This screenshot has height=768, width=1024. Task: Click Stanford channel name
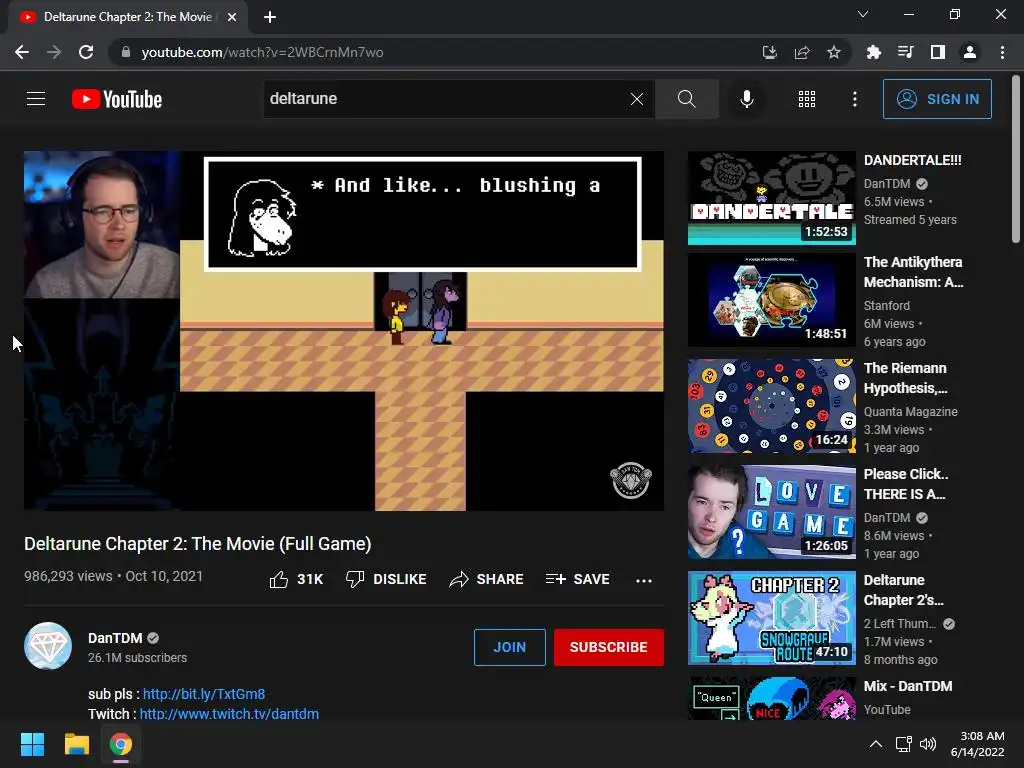click(x=886, y=306)
